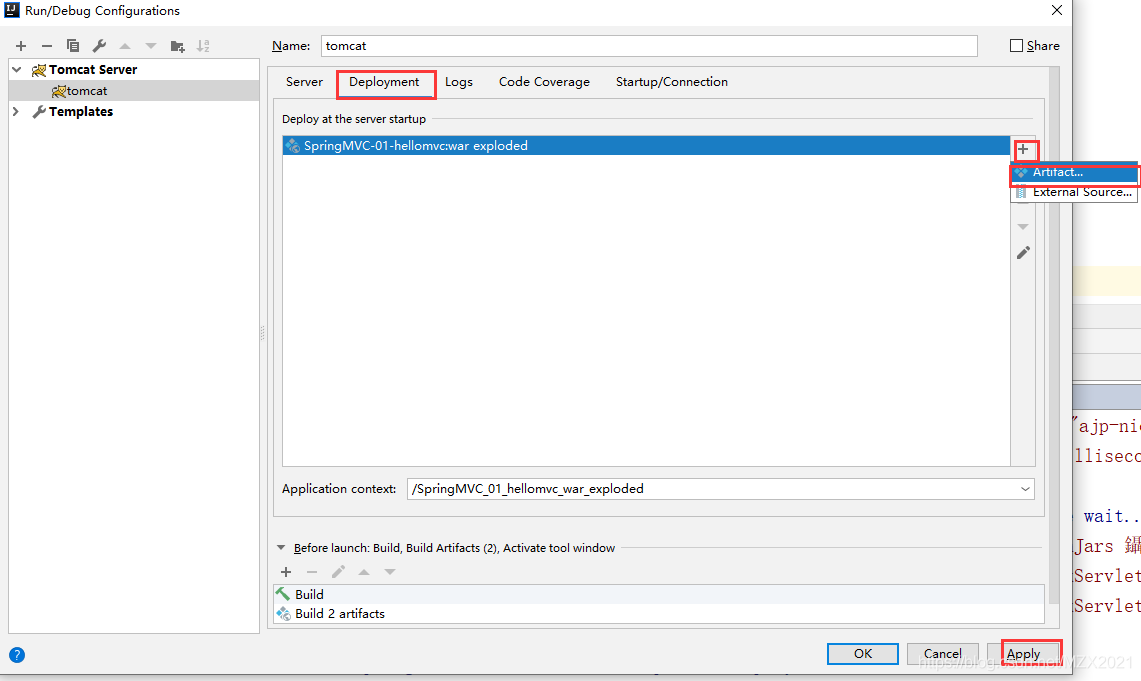Image resolution: width=1141 pixels, height=681 pixels.
Task: Select SpringMVC-01-hellomvc:war exploded deployment row
Action: point(646,146)
